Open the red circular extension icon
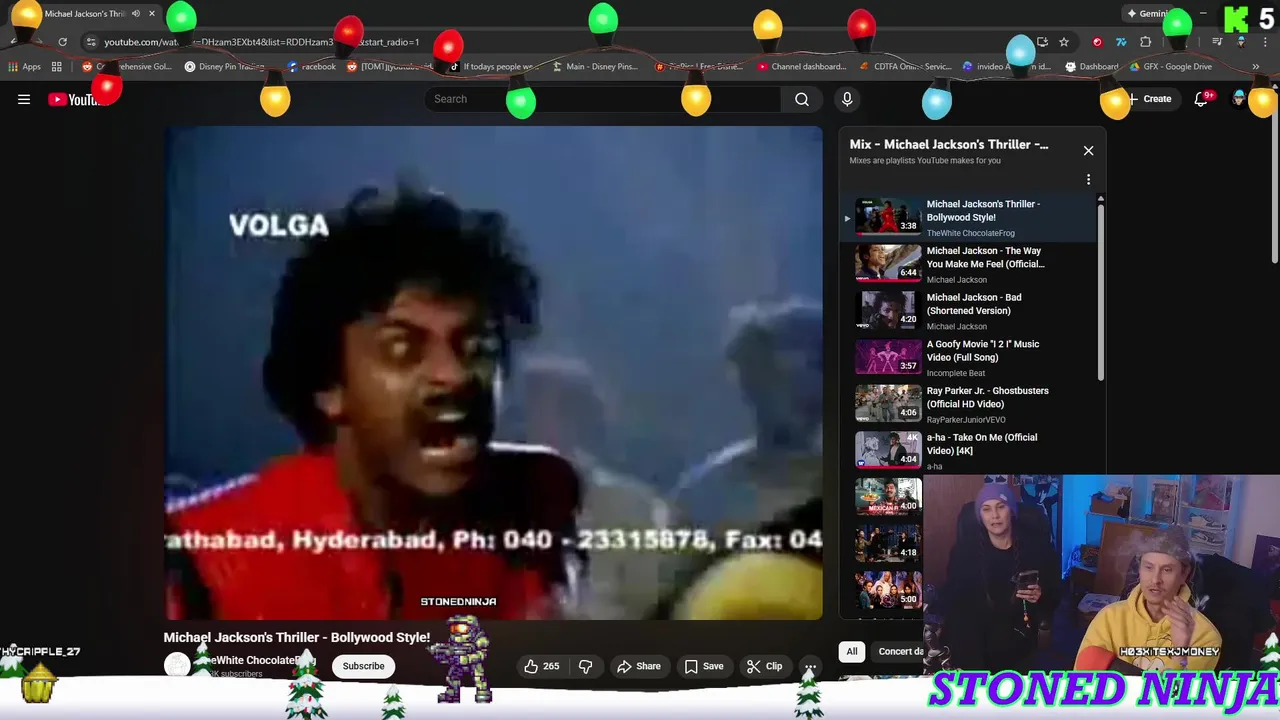1280x720 pixels. coord(1097,42)
